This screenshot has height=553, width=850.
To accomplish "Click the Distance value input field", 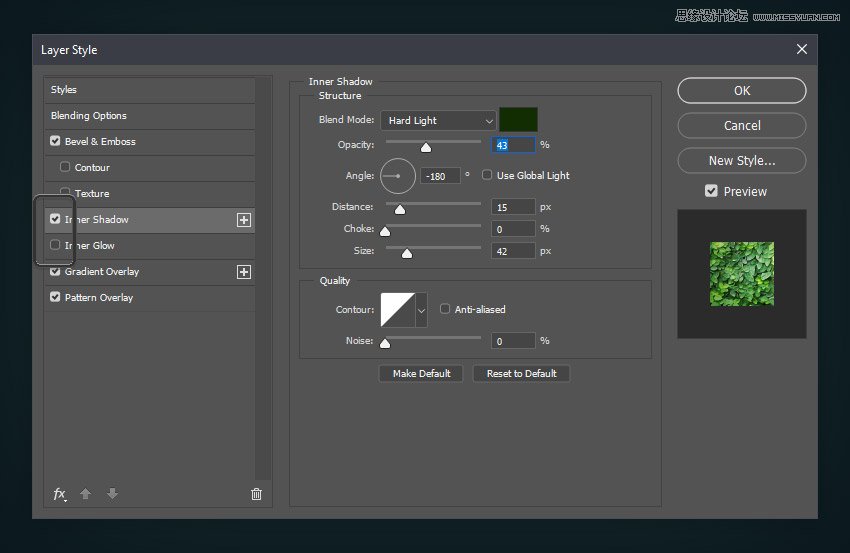I will [x=513, y=207].
